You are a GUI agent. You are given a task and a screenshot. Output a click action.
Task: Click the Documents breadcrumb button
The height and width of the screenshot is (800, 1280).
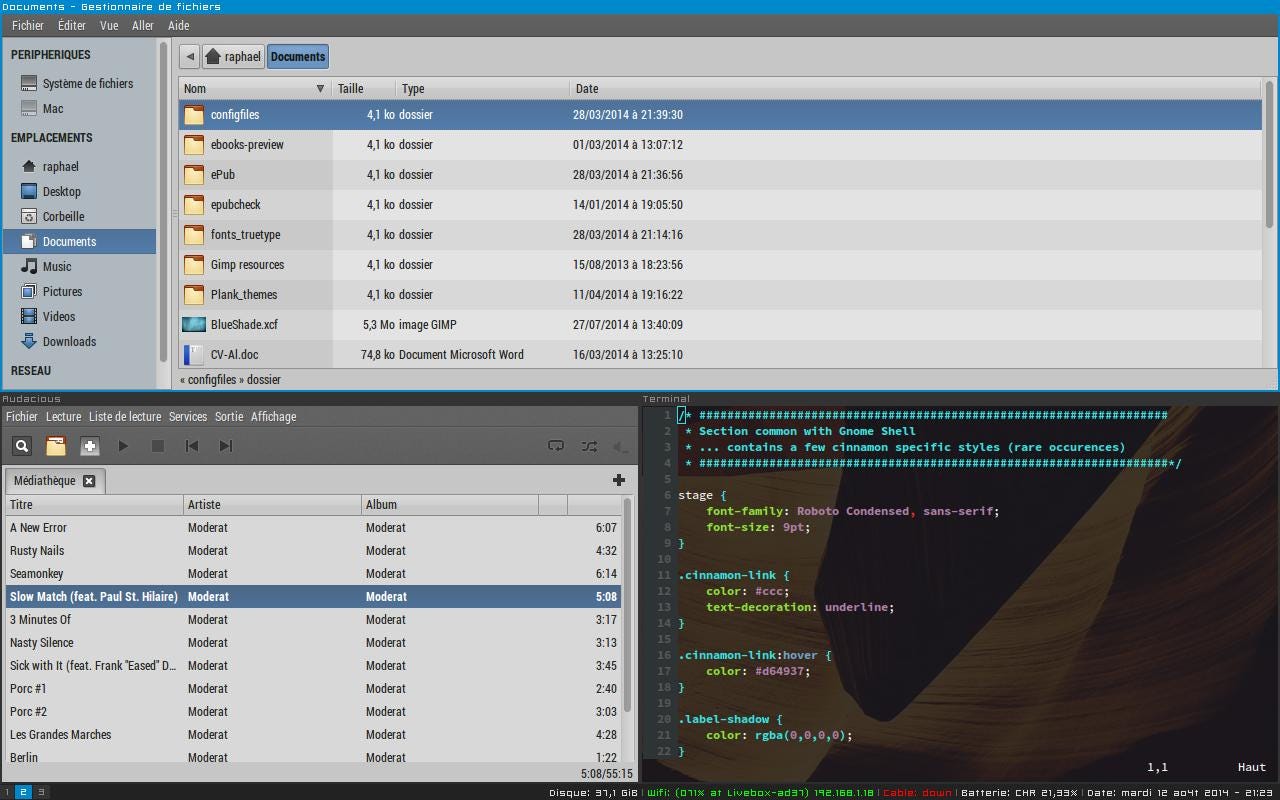tap(298, 57)
